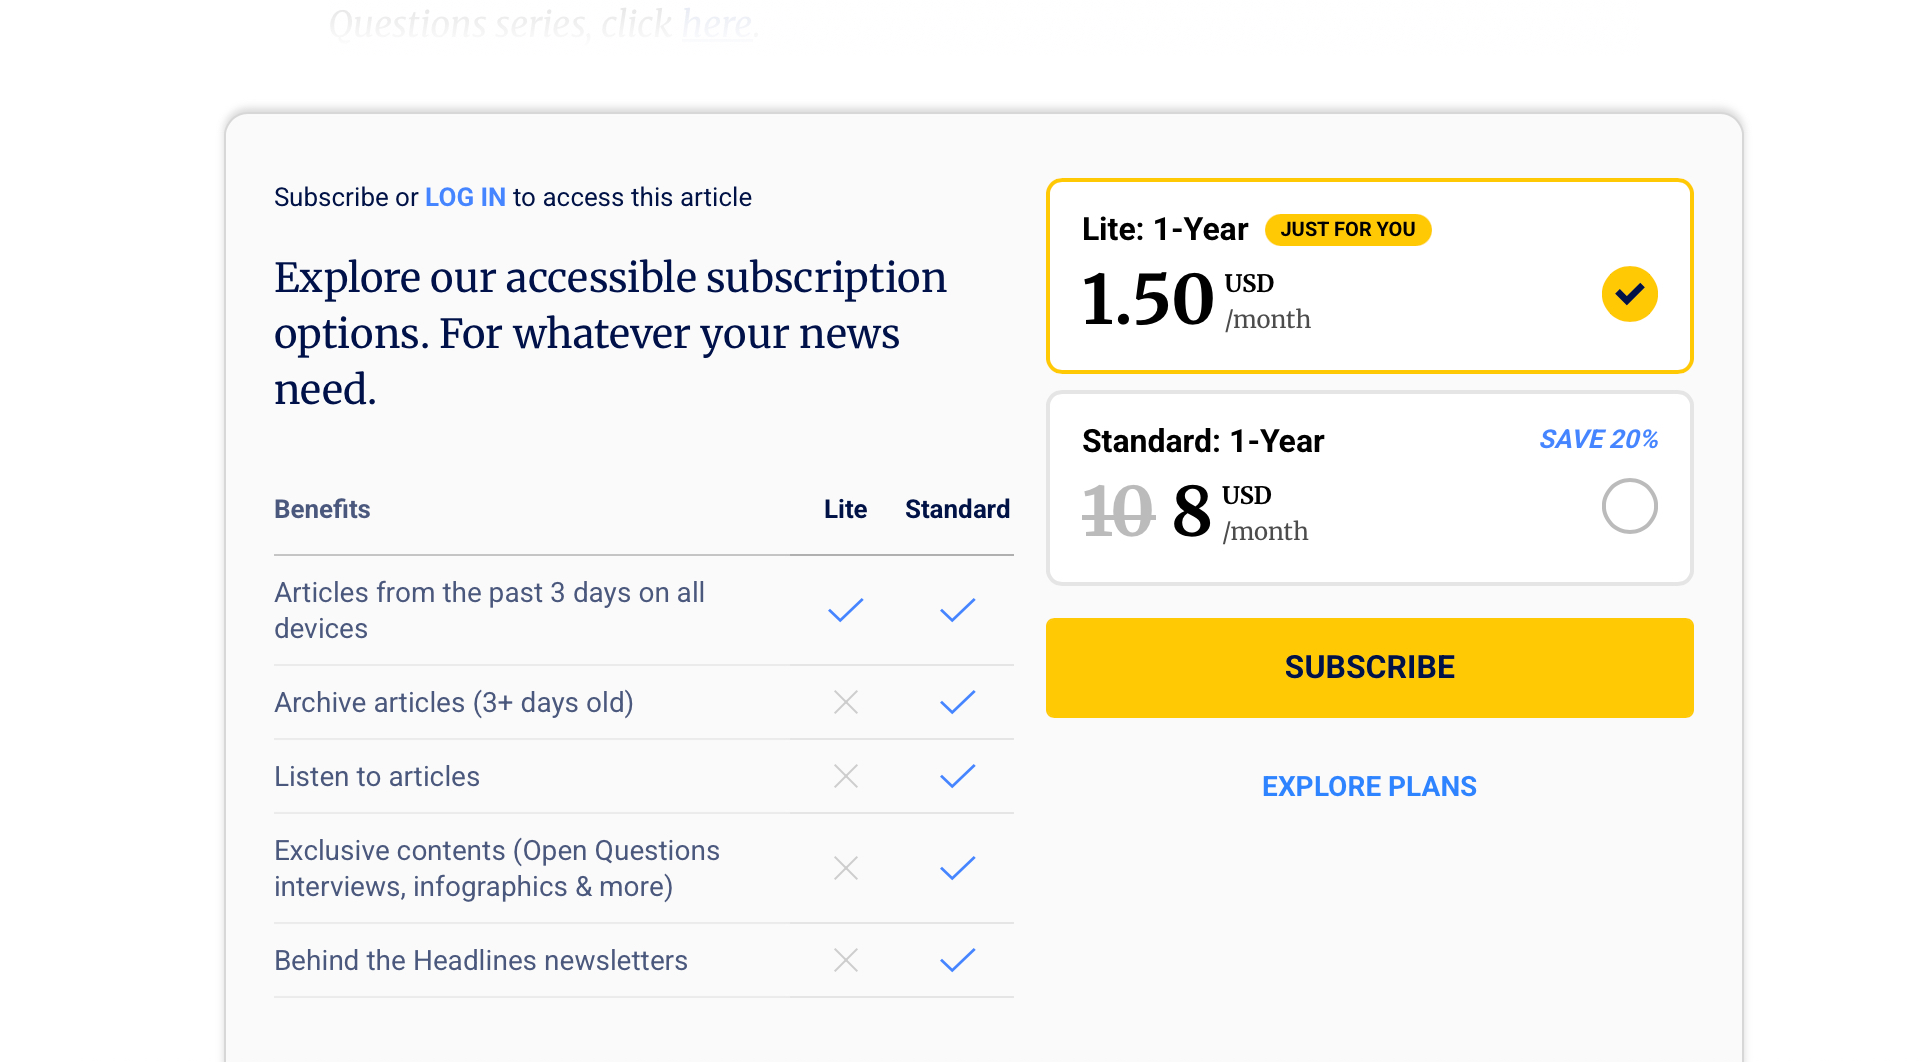Select the Standard 1-Year plan radio button
Screen dimensions: 1922x1062
[1629, 506]
